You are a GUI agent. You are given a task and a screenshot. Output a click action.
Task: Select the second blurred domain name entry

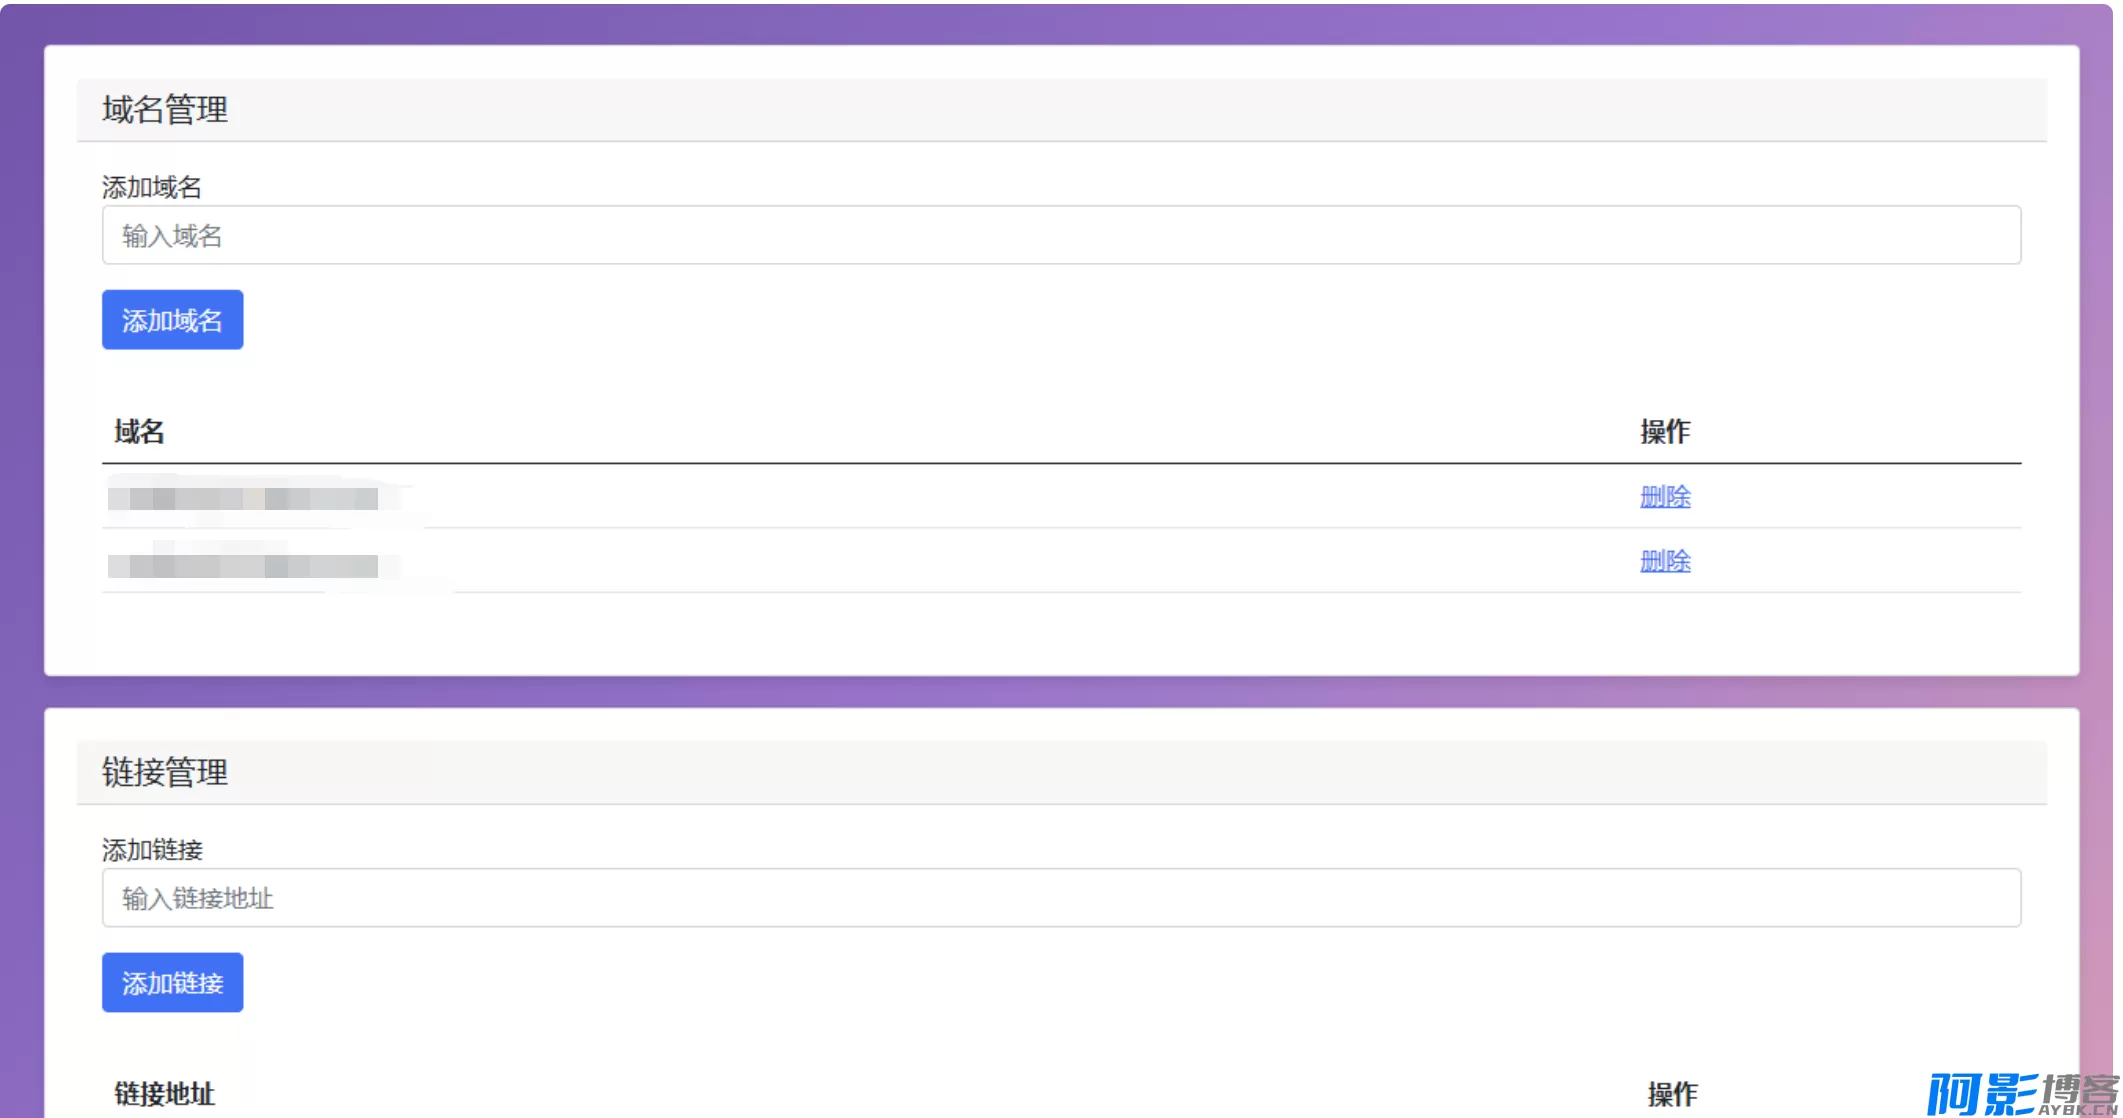pyautogui.click(x=243, y=566)
